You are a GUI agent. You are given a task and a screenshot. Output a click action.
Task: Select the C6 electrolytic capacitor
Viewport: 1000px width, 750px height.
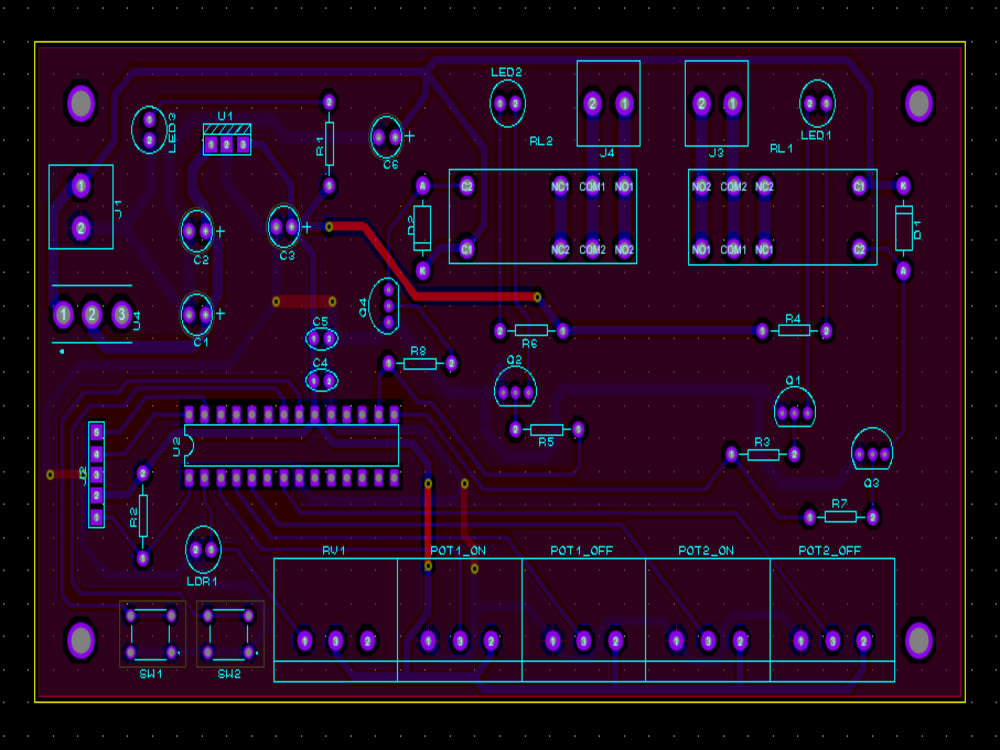click(388, 133)
